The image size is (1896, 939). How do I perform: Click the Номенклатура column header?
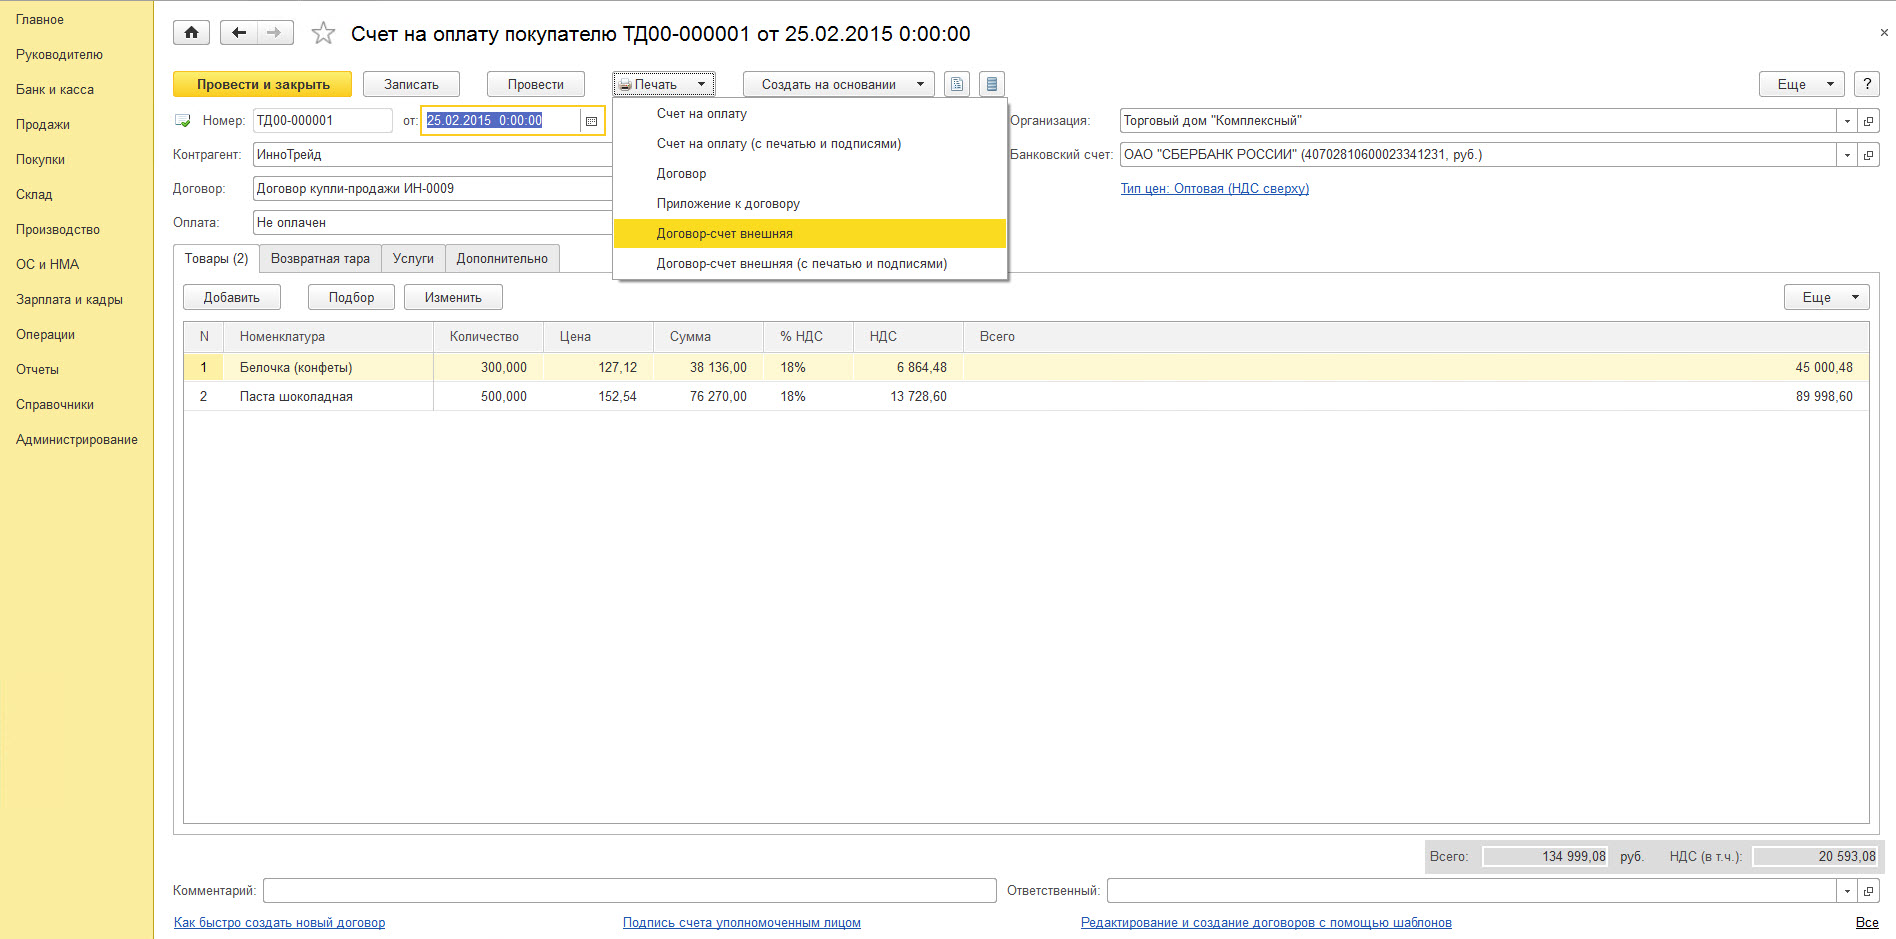329,337
